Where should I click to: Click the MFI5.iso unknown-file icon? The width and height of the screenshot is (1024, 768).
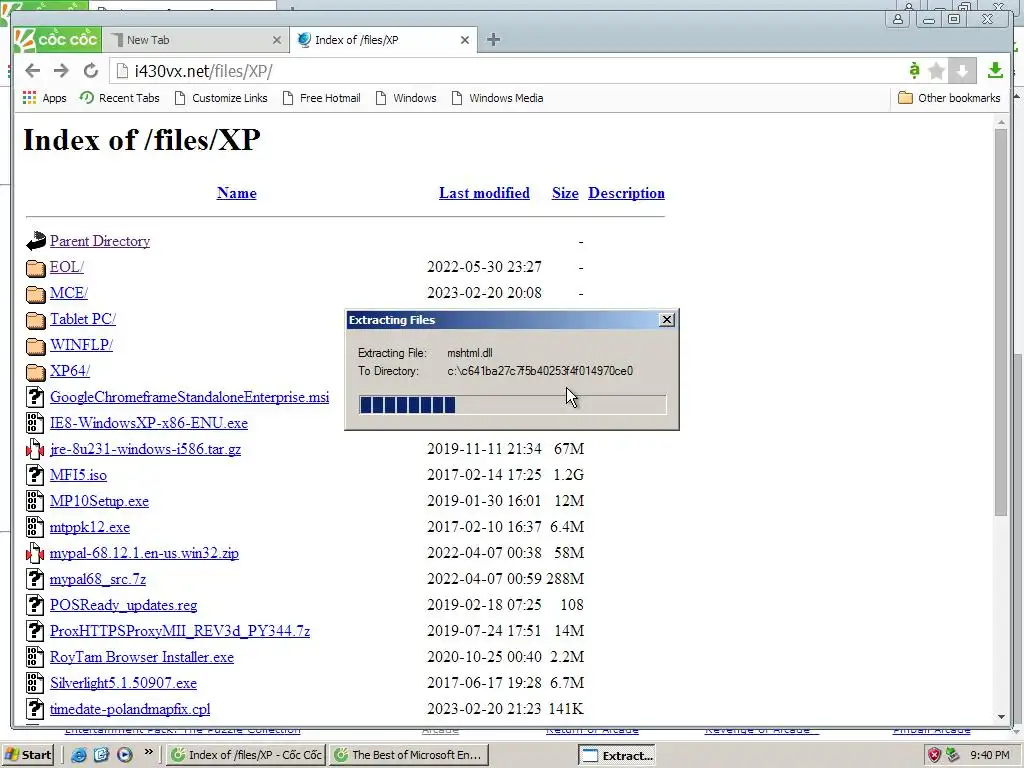pos(35,475)
